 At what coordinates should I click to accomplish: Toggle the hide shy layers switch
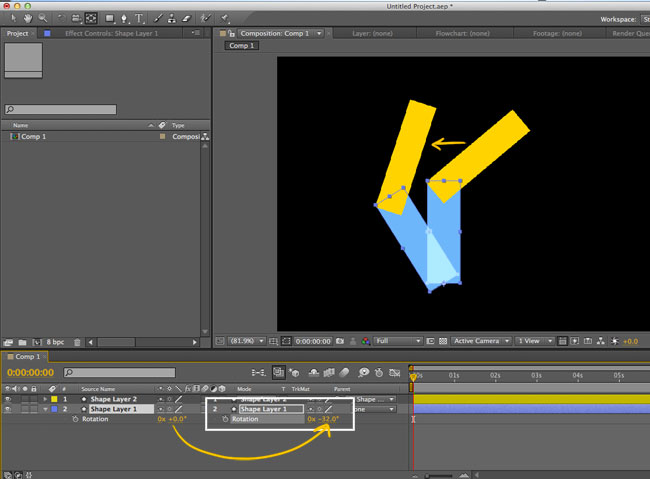(x=314, y=372)
